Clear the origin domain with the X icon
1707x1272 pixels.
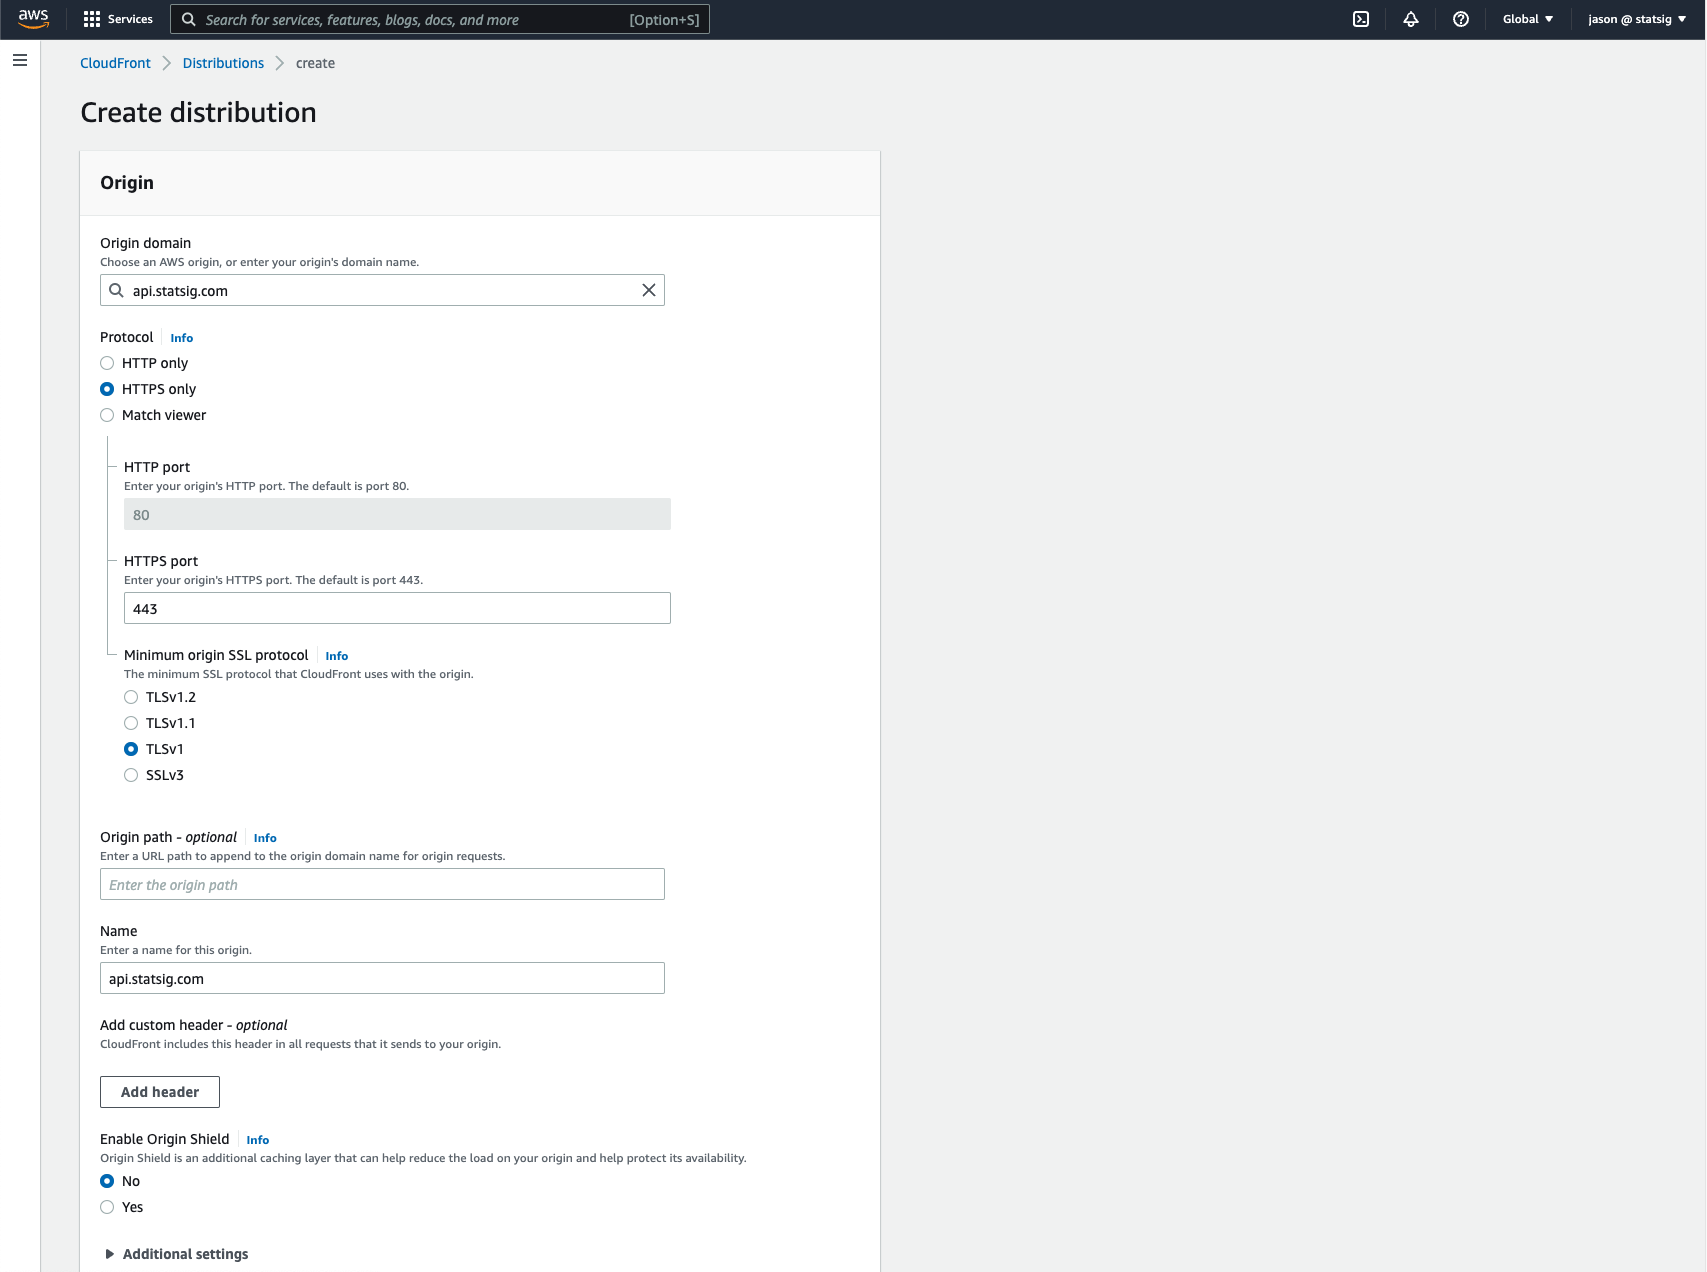click(648, 290)
